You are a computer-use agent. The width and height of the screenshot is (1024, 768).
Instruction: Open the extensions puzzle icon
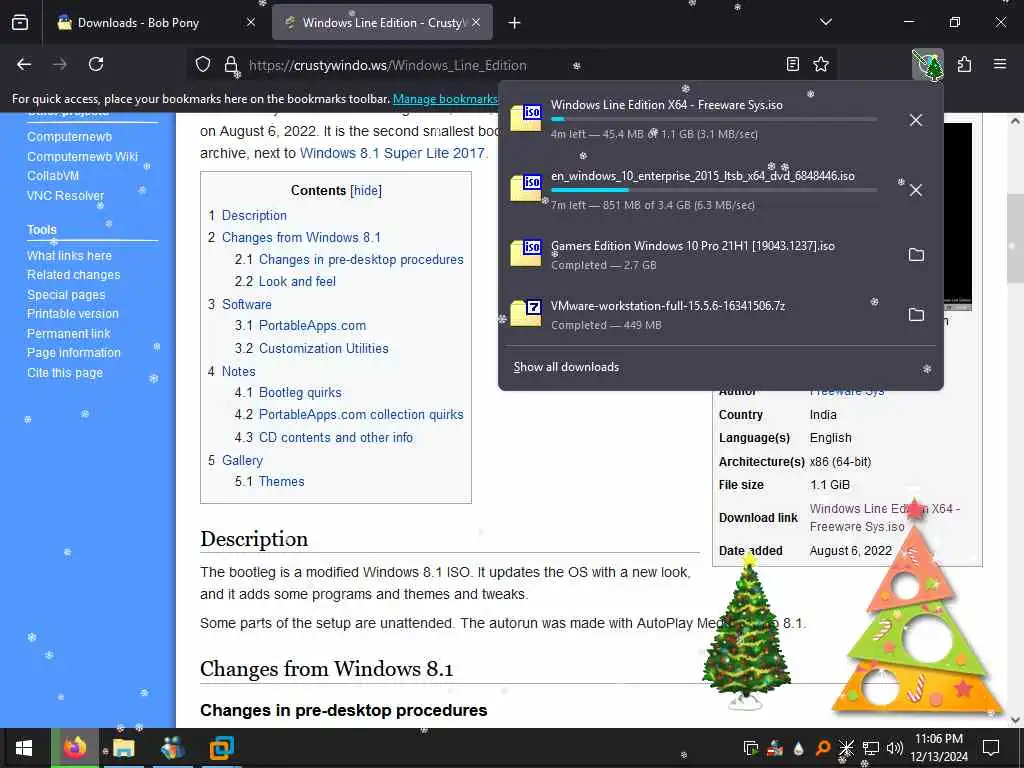click(964, 64)
